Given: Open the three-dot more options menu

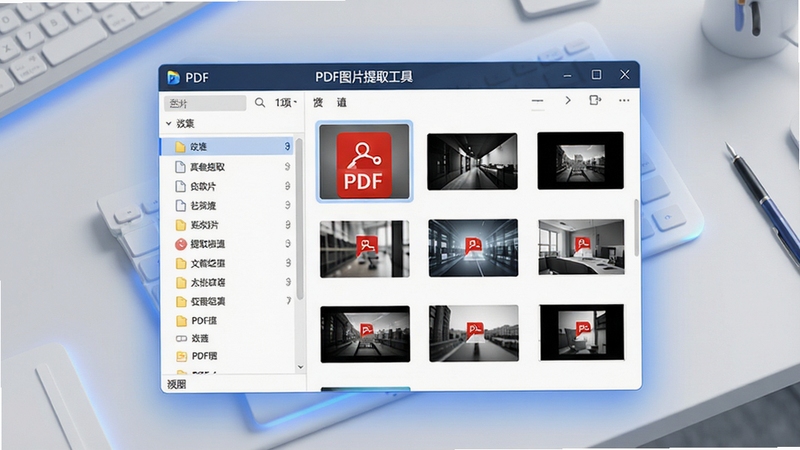Looking at the screenshot, I should 624,101.
